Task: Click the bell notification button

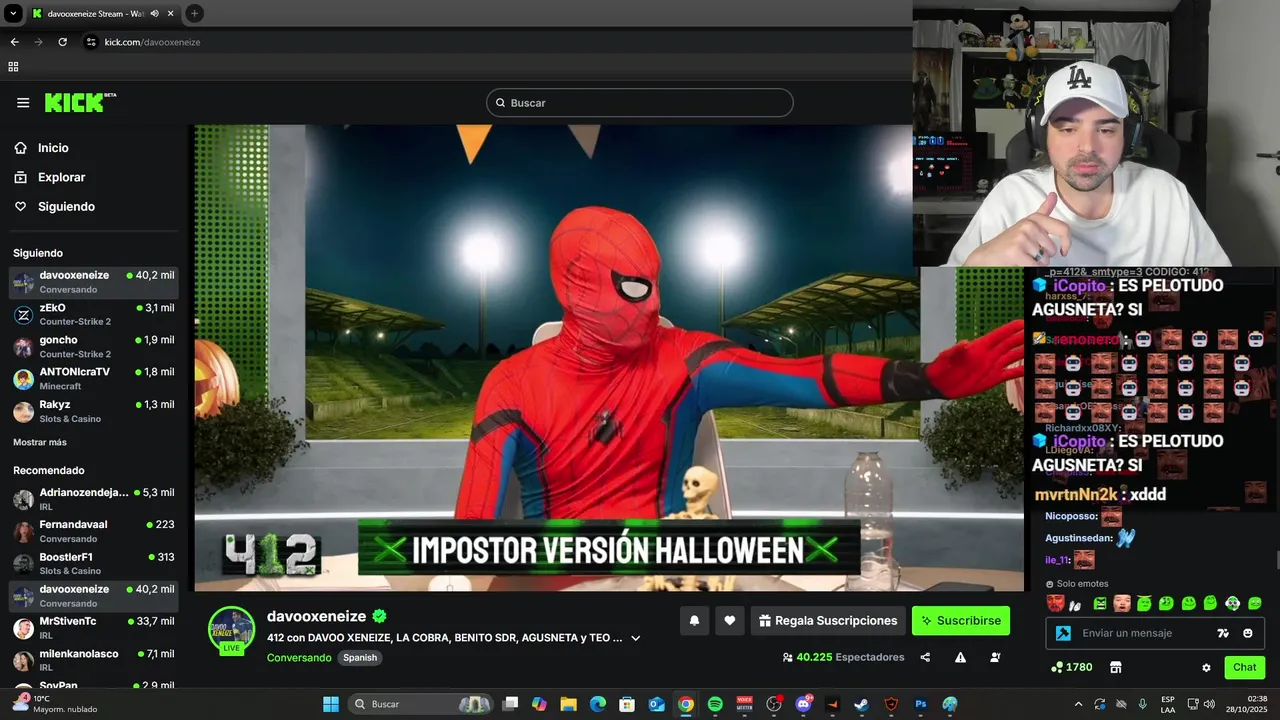Action: (x=694, y=621)
